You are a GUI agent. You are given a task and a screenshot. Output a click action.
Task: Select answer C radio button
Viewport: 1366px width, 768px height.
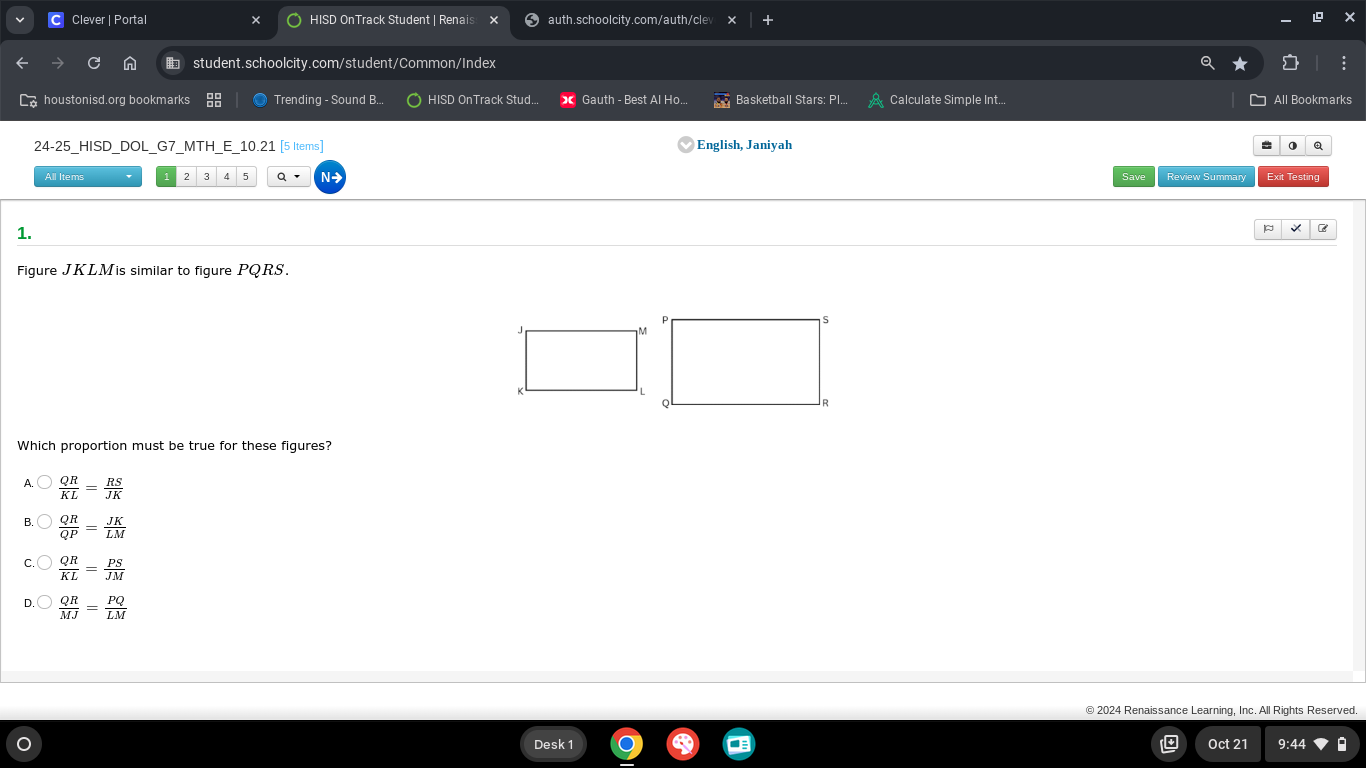point(45,562)
